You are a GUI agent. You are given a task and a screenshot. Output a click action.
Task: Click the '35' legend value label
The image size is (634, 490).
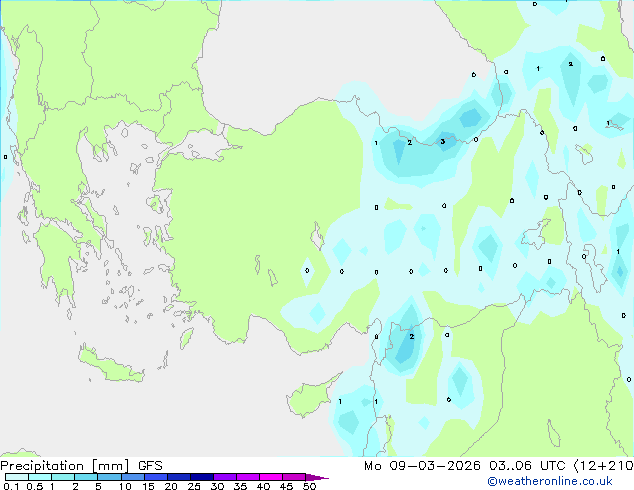click(240, 486)
